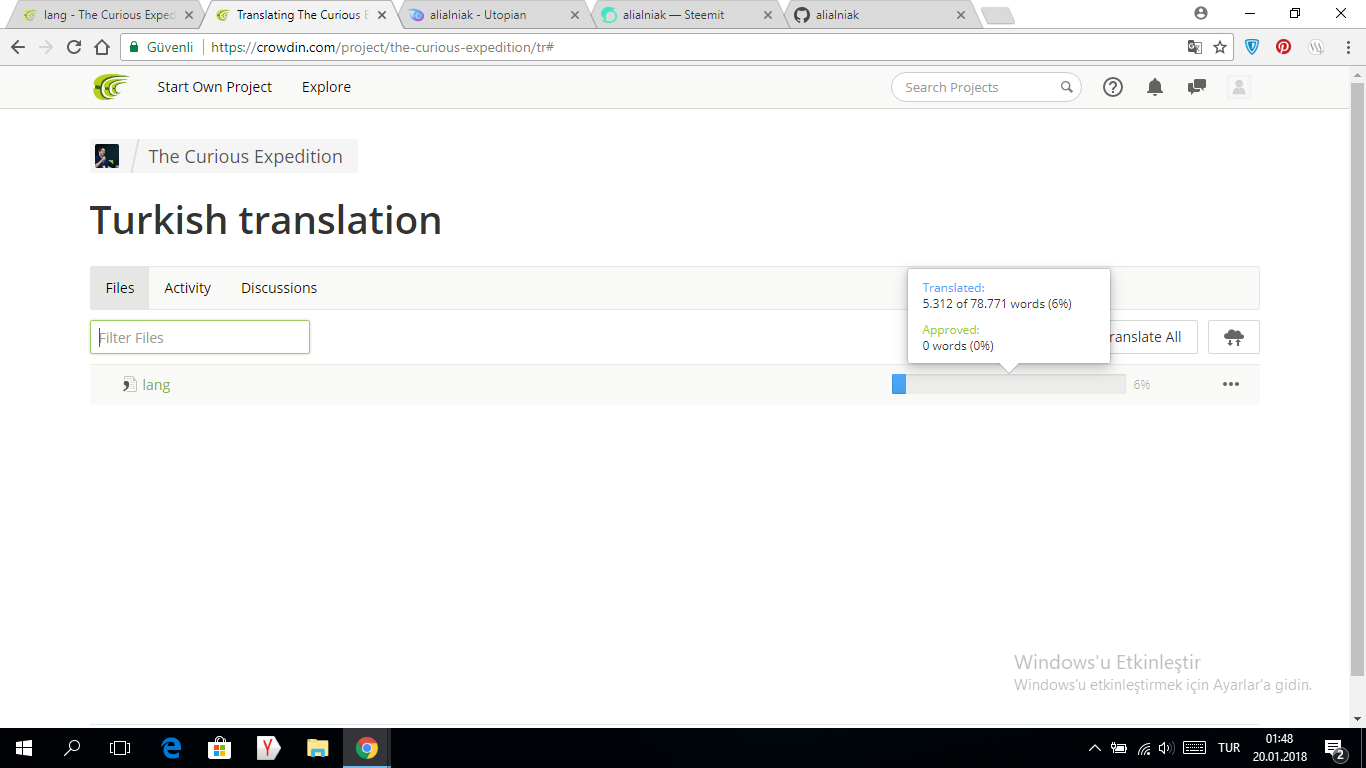1366x768 pixels.
Task: Launch Microsoft Edge from taskbar
Action: (171, 748)
